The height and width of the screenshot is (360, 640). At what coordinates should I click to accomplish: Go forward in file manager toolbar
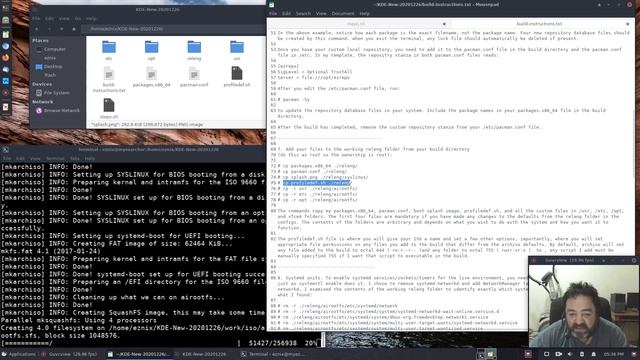pyautogui.click(x=49, y=29)
